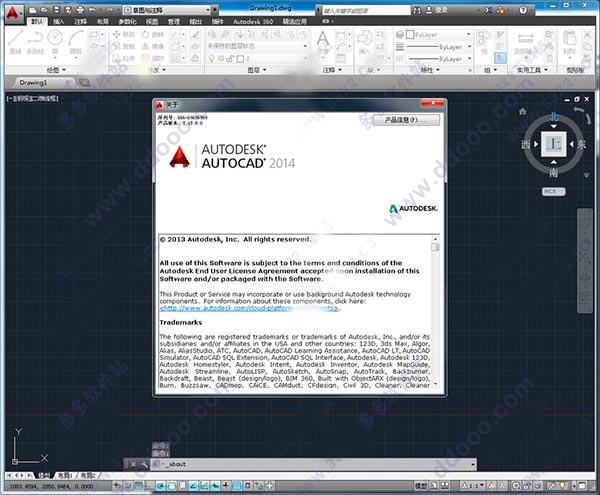Open the AutoCAD application menu logo

[x=13, y=13]
